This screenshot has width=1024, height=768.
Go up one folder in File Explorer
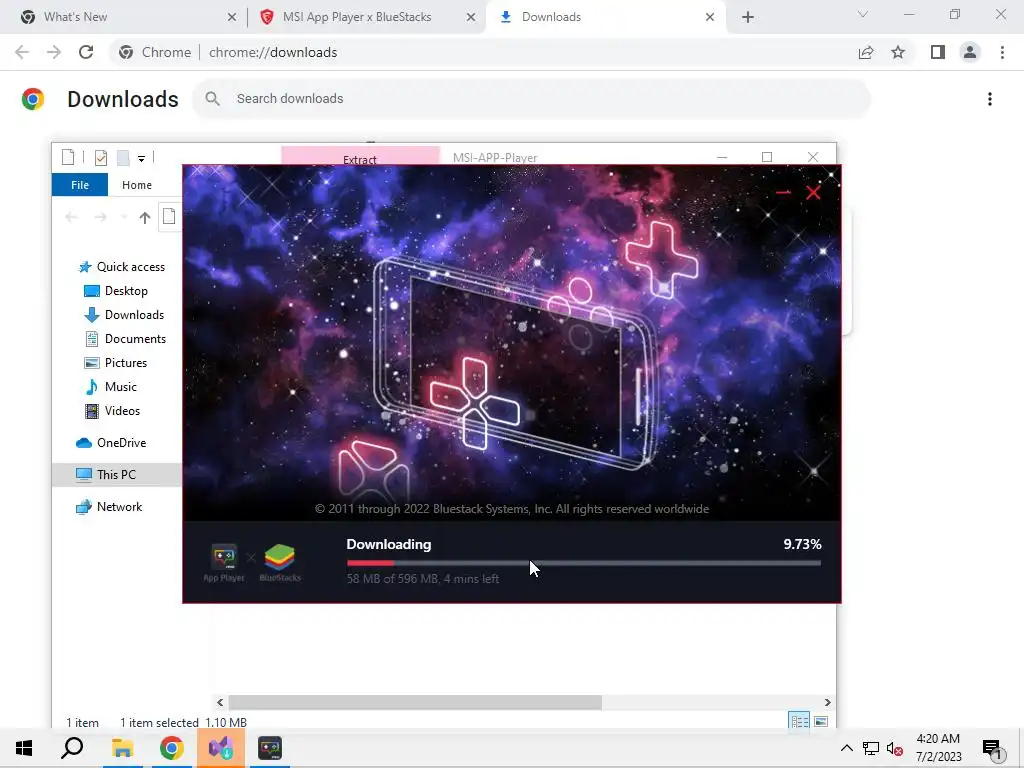tap(144, 217)
